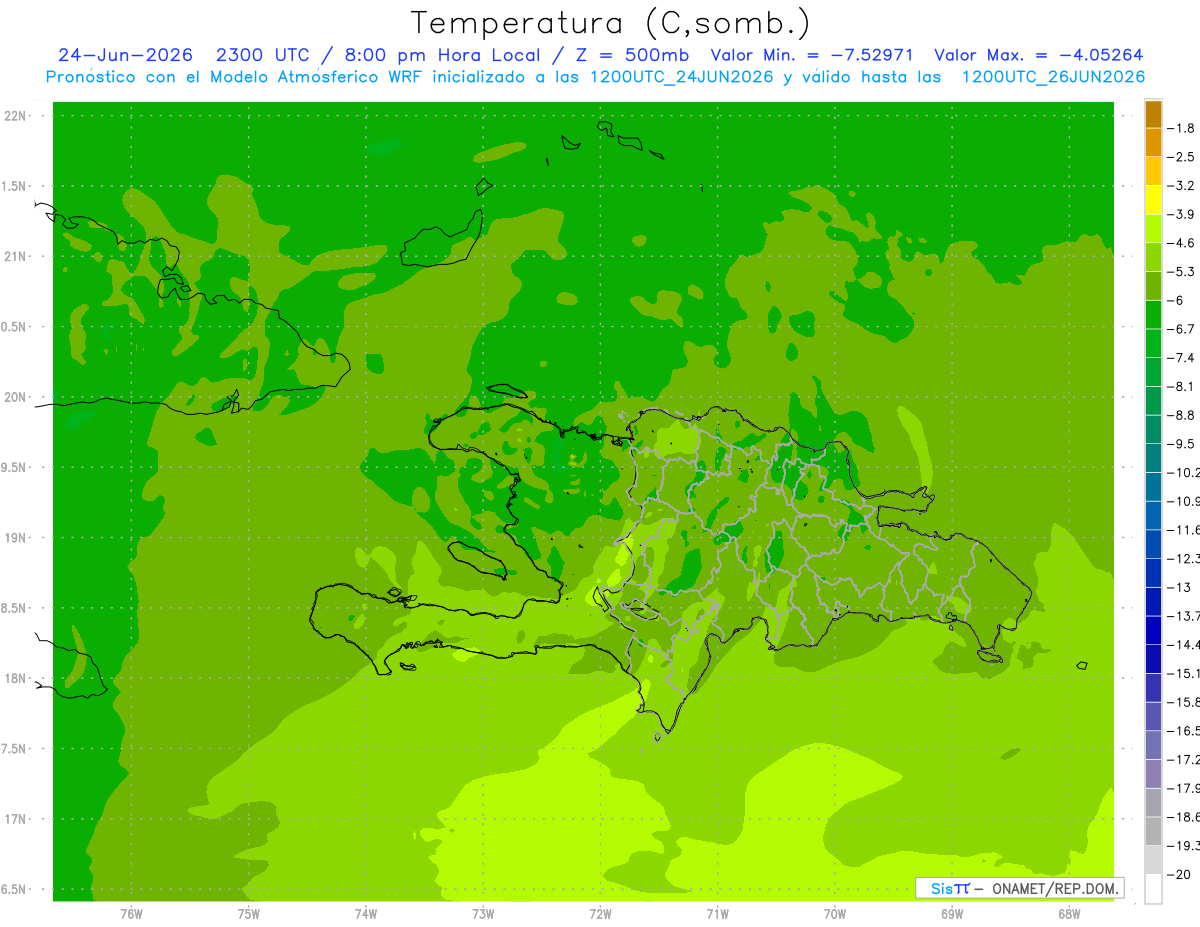Click the '-3.2' colorbar value

[x=1181, y=186]
